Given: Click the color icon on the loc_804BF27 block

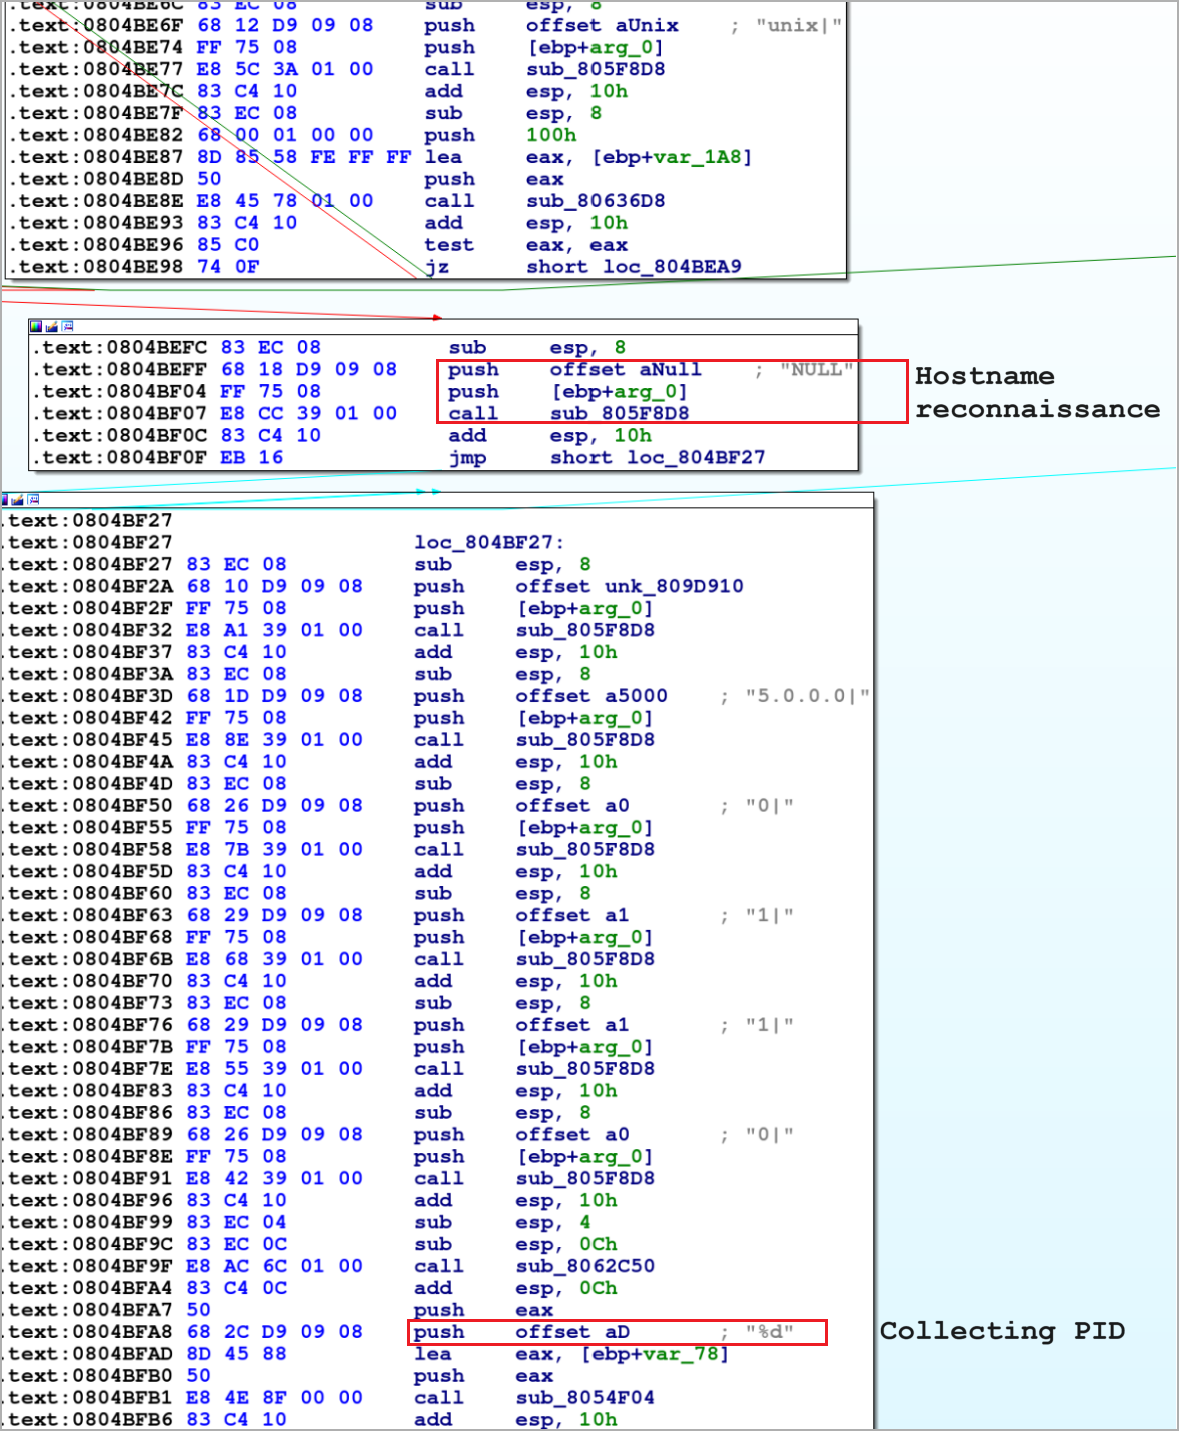Looking at the screenshot, I should (x=4, y=499).
